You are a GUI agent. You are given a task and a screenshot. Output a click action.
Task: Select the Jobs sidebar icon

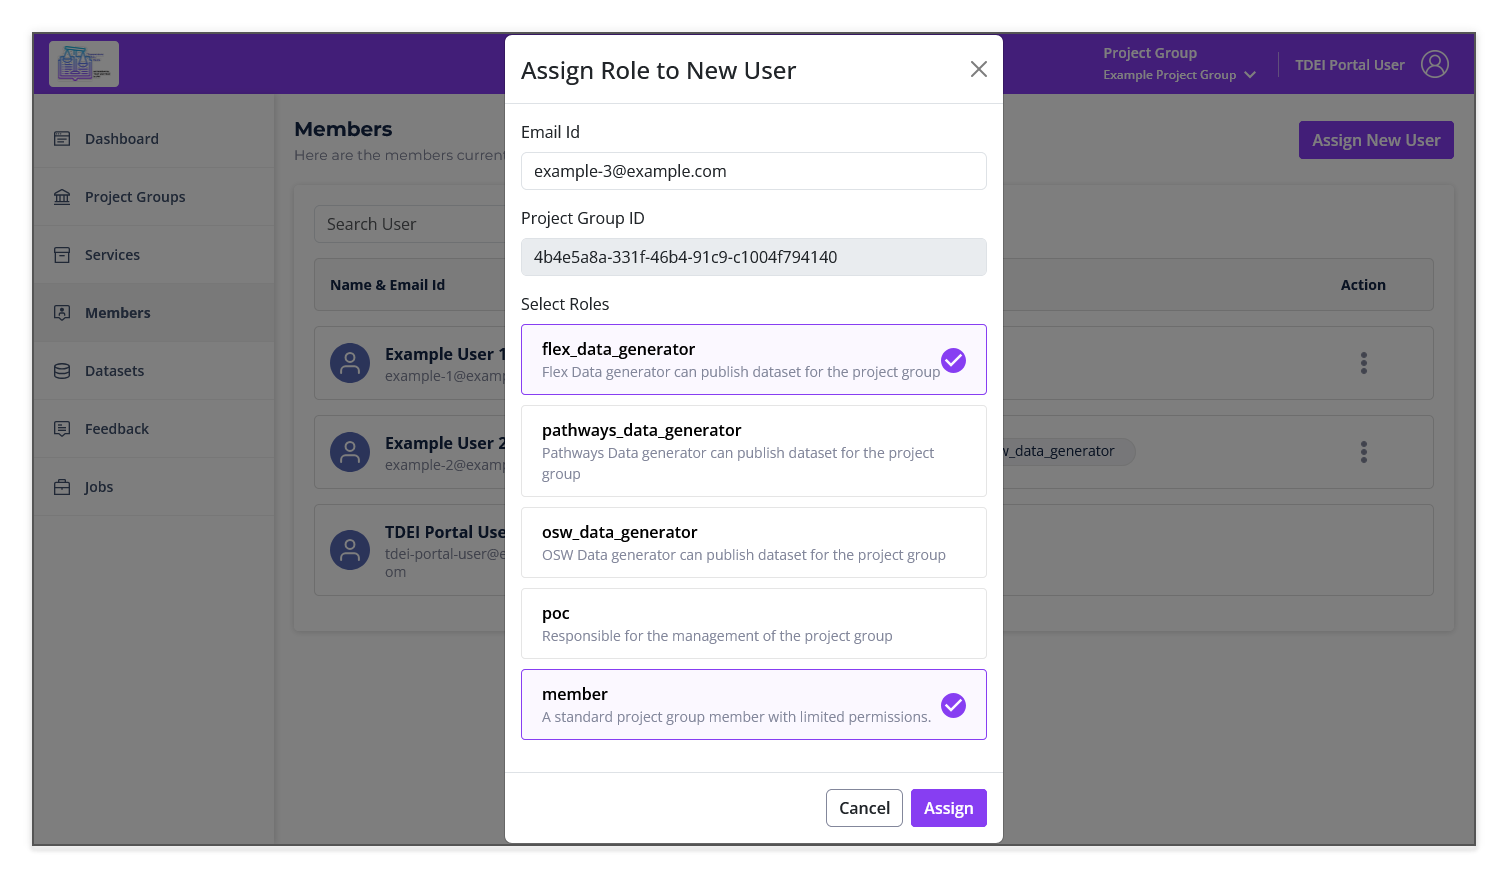coord(62,486)
